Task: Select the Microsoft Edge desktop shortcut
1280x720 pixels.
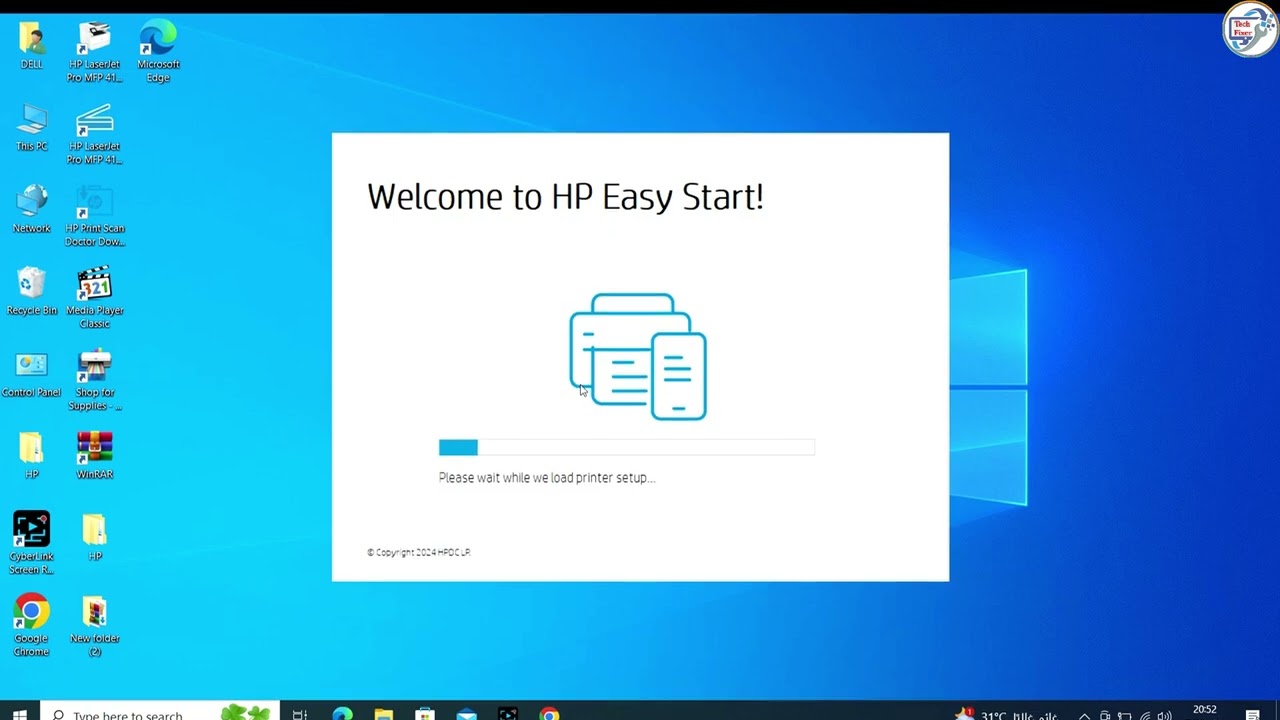Action: (158, 52)
